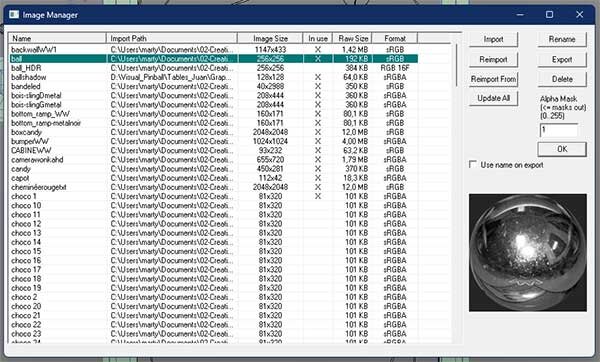Click the Delete button

coord(562,79)
